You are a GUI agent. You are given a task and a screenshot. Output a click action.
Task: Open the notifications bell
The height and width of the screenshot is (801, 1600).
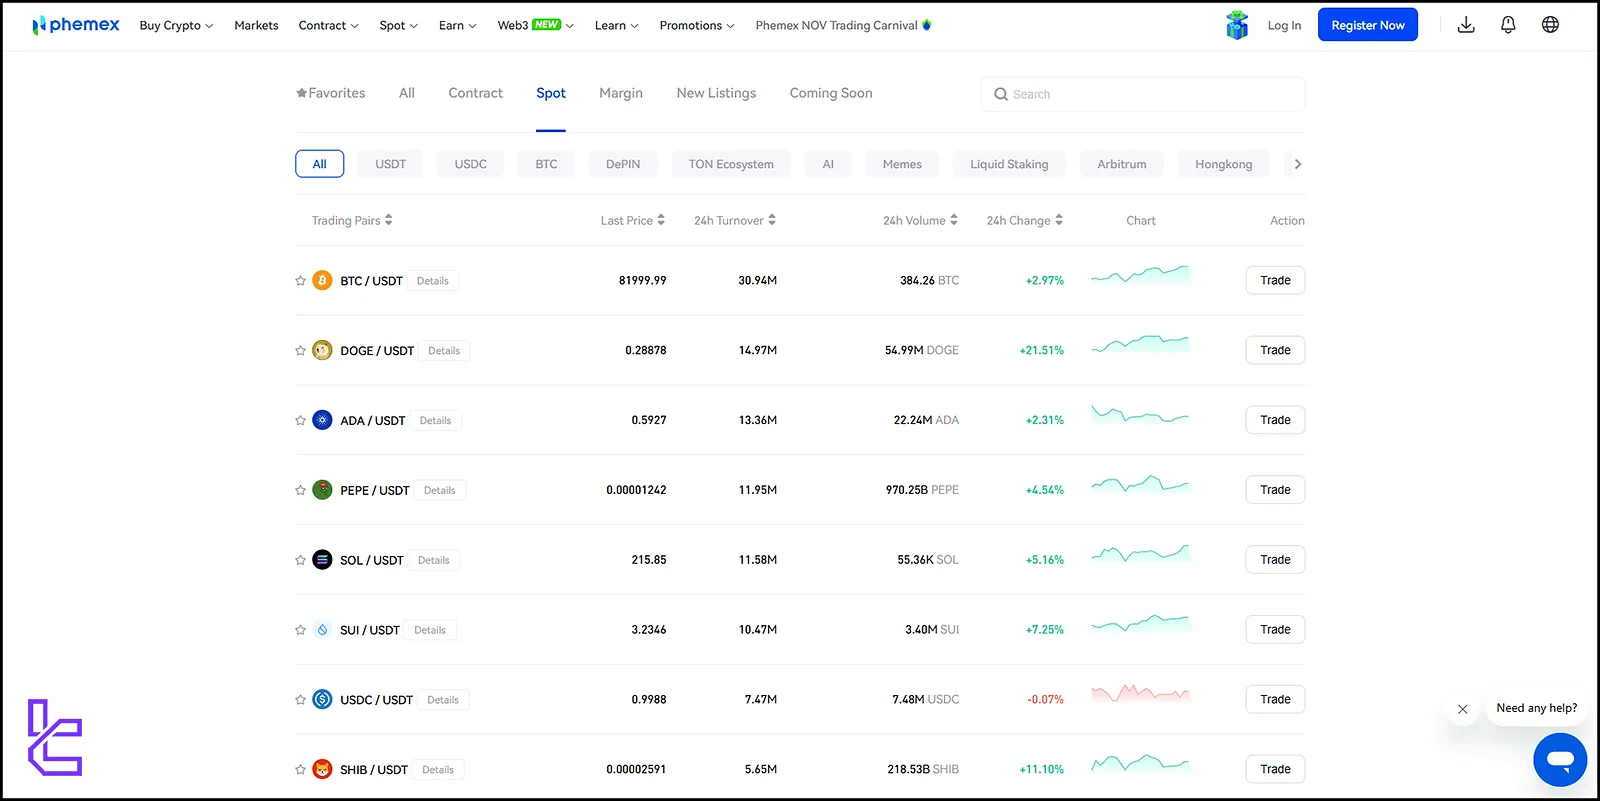(1508, 25)
